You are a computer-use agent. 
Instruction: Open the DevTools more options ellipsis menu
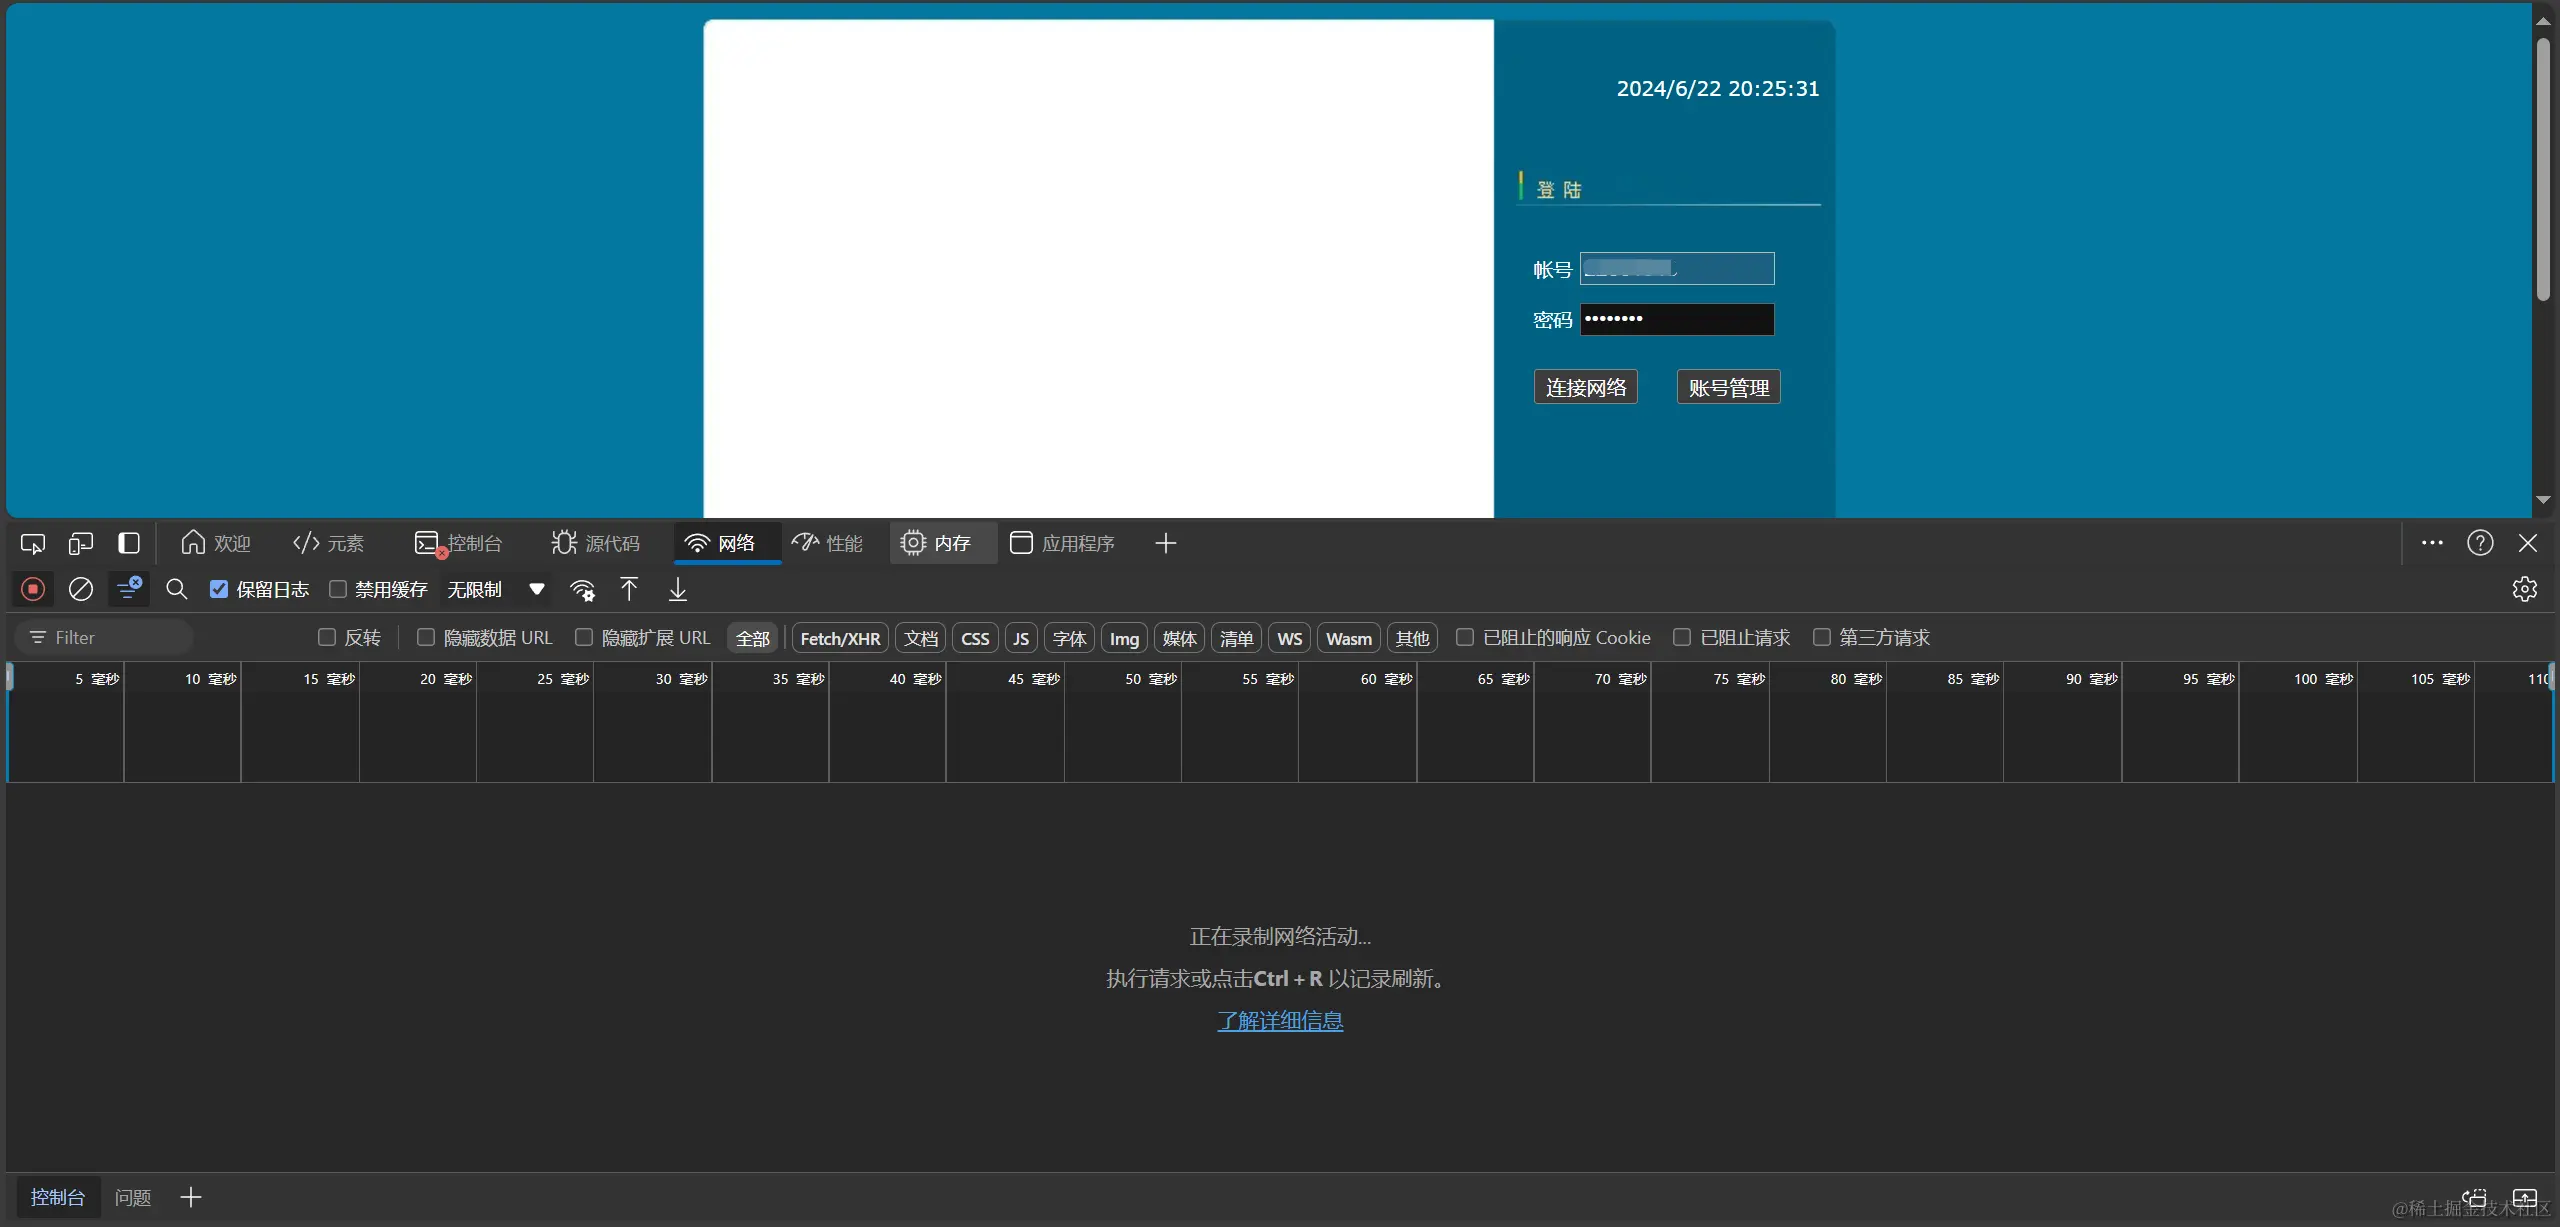(2432, 543)
